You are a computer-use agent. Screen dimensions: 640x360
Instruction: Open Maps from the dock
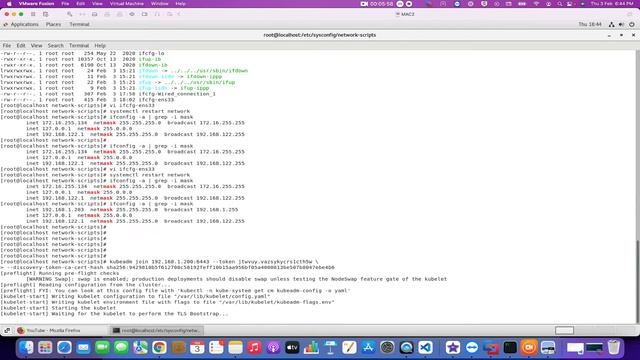pos(140,347)
